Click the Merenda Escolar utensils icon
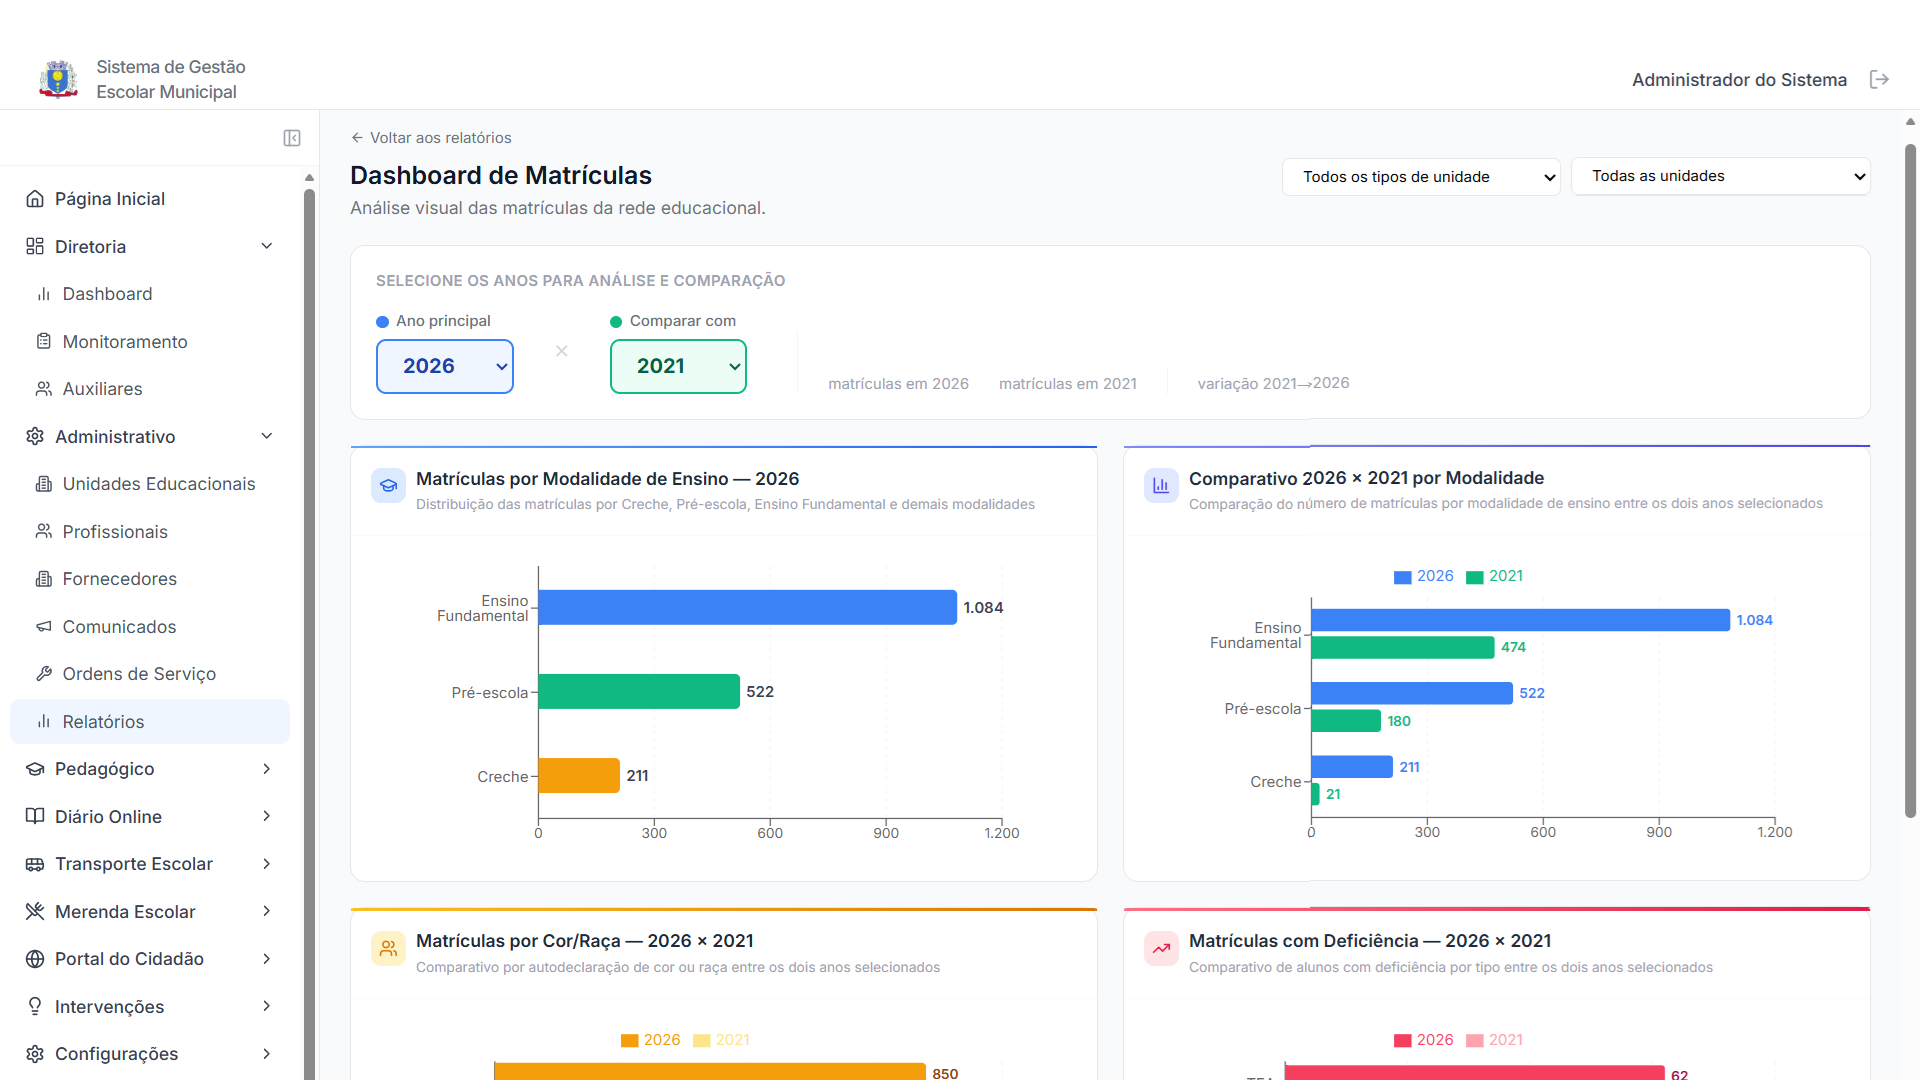This screenshot has width=1920, height=1080. pos(35,911)
